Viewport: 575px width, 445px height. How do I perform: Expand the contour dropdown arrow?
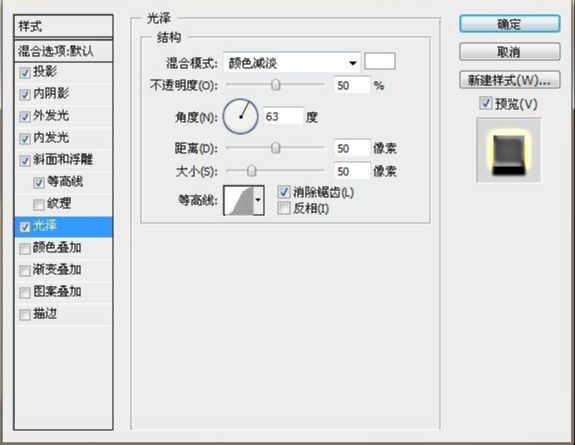(x=259, y=200)
